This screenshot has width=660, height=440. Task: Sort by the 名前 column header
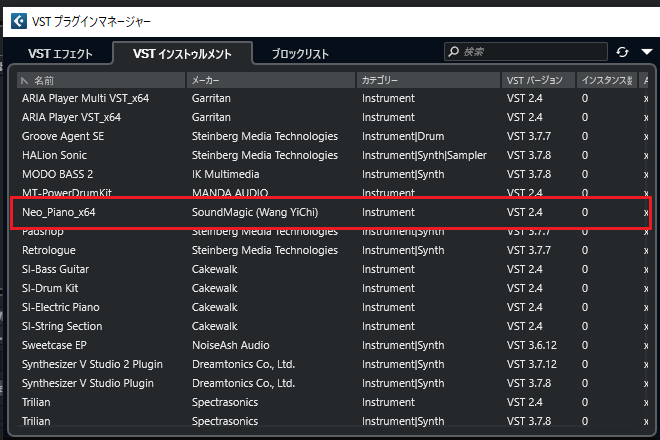[101, 80]
